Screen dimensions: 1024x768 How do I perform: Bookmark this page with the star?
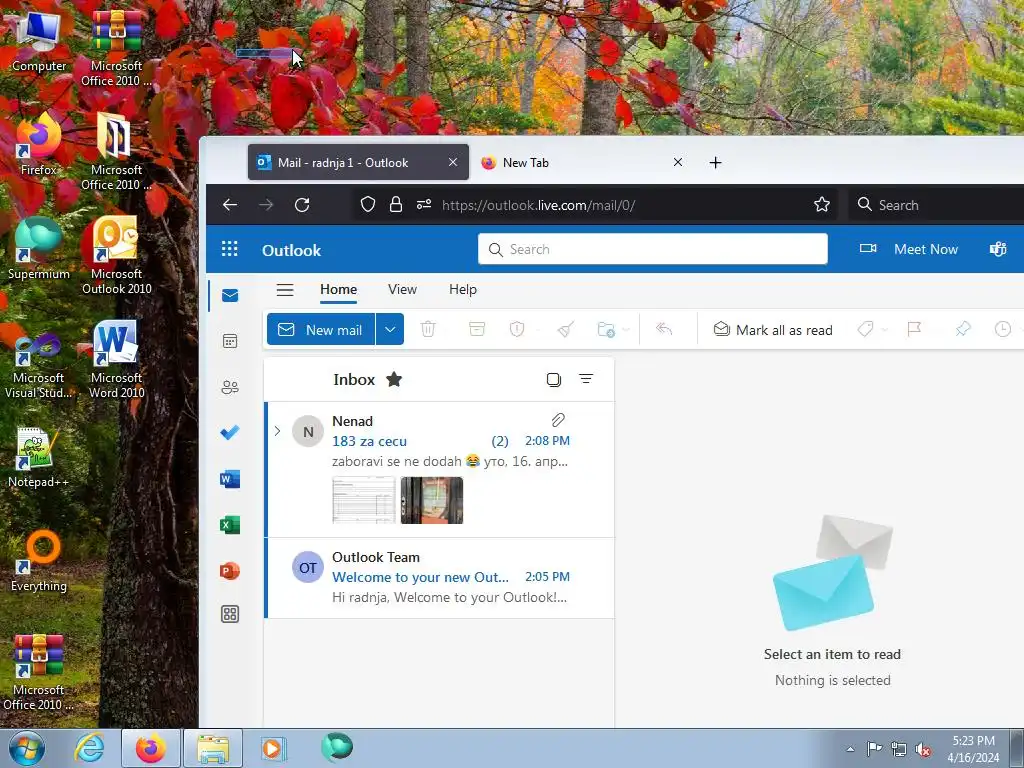[822, 205]
